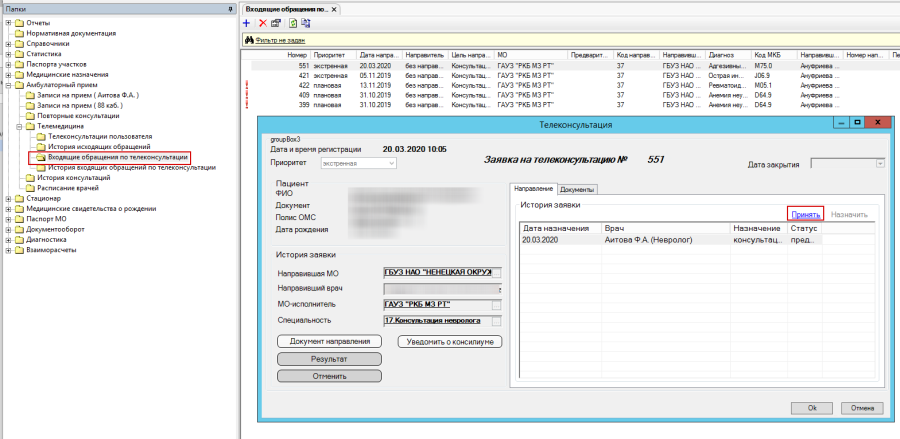The image size is (900, 439).
Task: Add a new record with the blue plus icon
Action: [x=247, y=24]
